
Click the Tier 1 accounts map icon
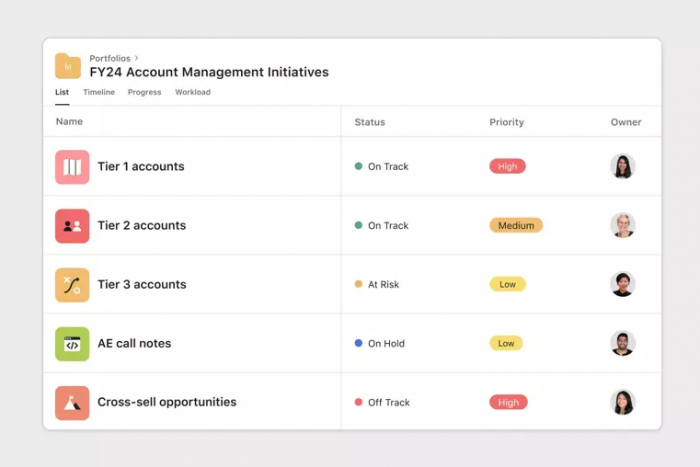pyautogui.click(x=72, y=167)
